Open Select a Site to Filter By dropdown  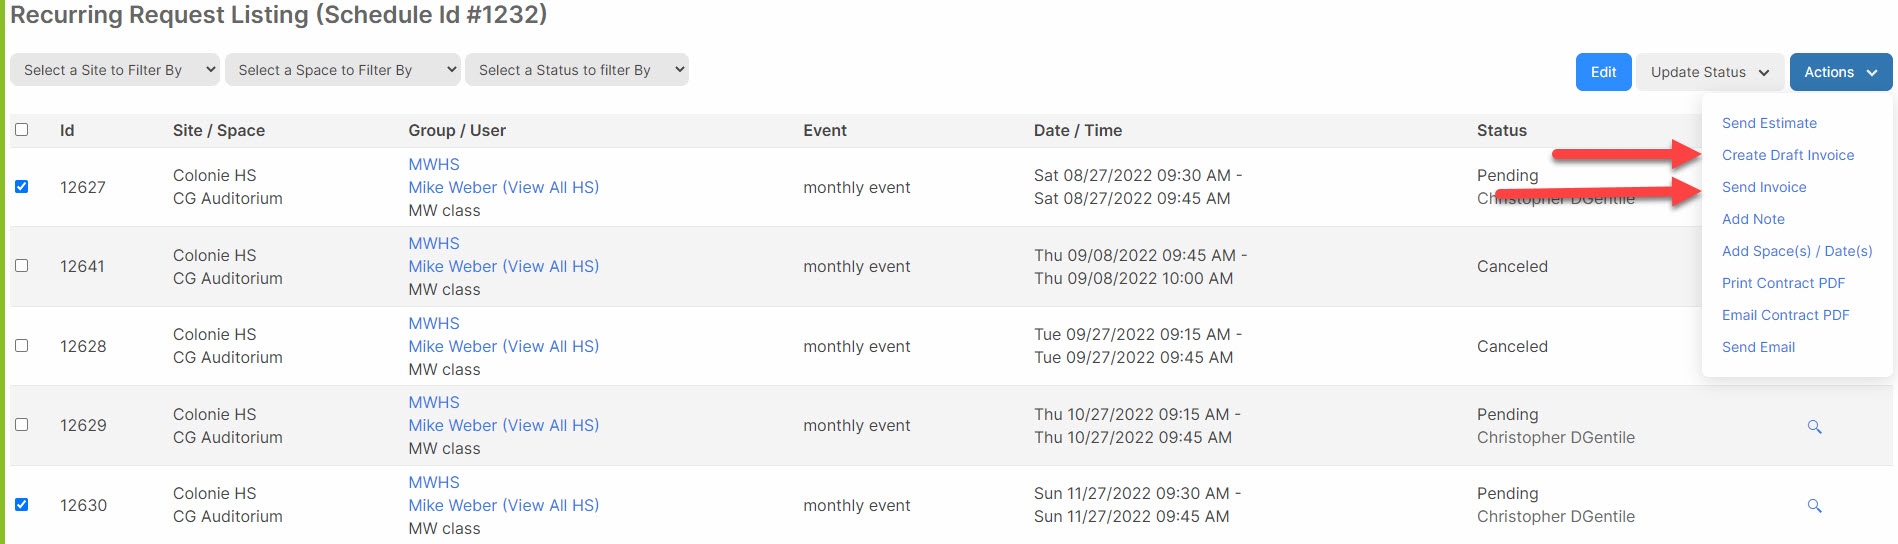pyautogui.click(x=115, y=70)
